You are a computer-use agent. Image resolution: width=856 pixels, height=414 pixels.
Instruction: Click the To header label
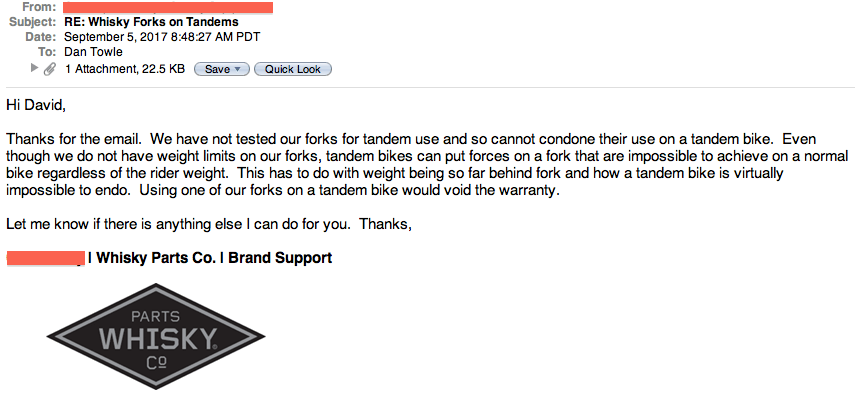click(47, 52)
